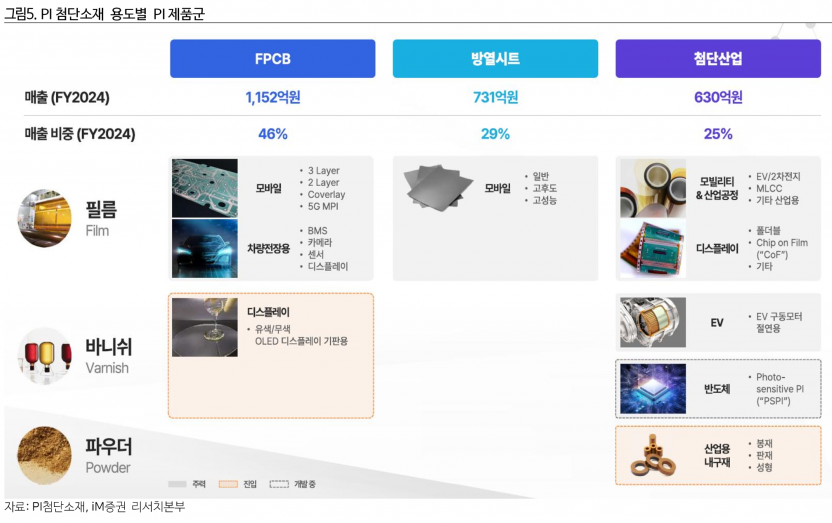The height and width of the screenshot is (523, 832).
Task: Click the 29% sales share value
Action: 496,134
